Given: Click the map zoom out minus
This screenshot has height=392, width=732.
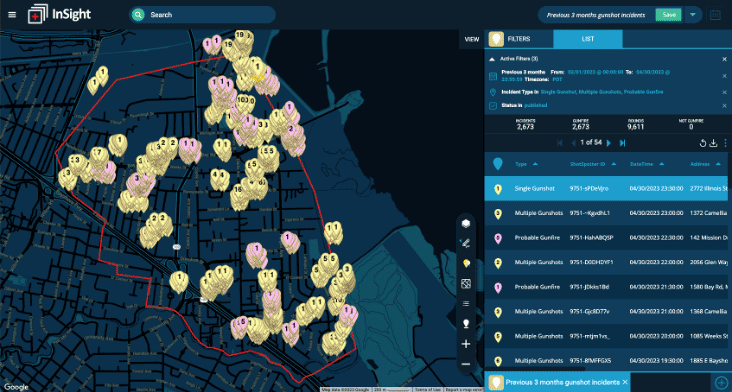Looking at the screenshot, I should click(x=465, y=364).
